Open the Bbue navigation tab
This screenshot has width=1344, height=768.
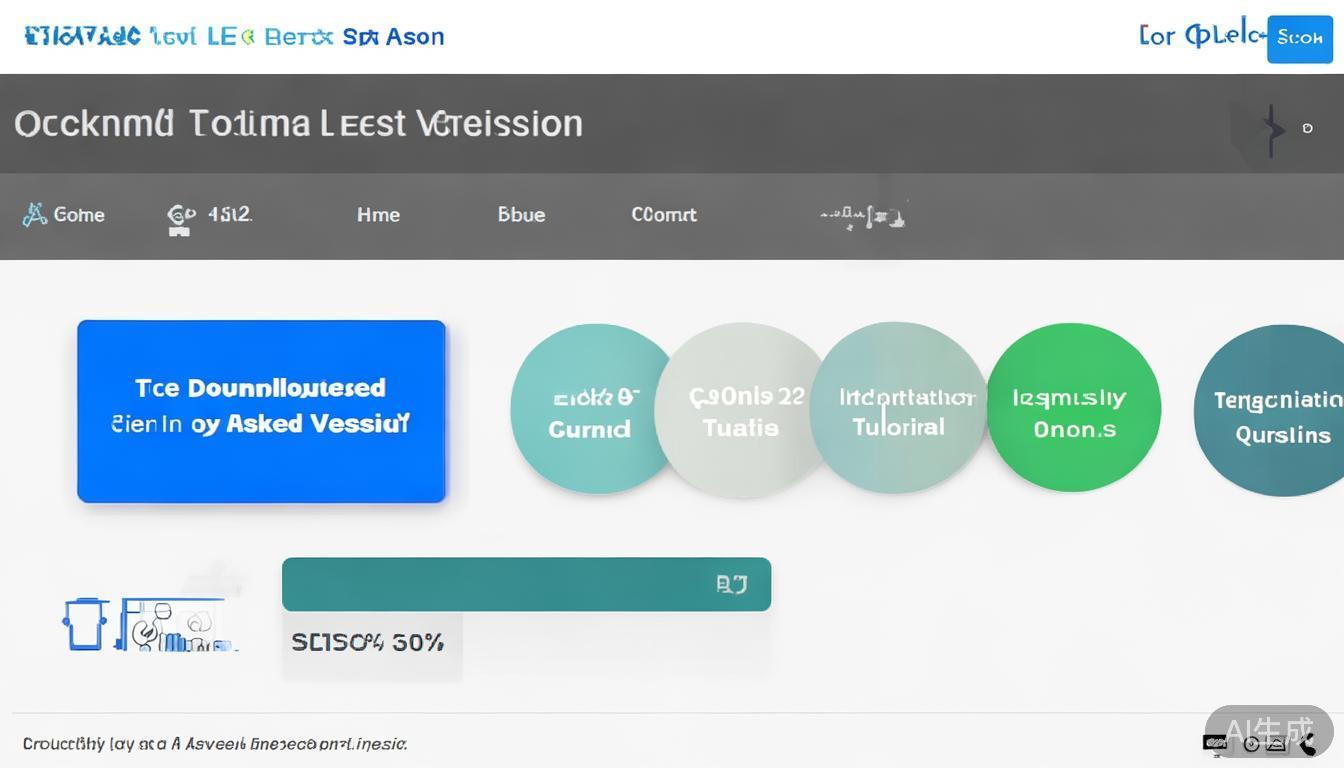[521, 215]
